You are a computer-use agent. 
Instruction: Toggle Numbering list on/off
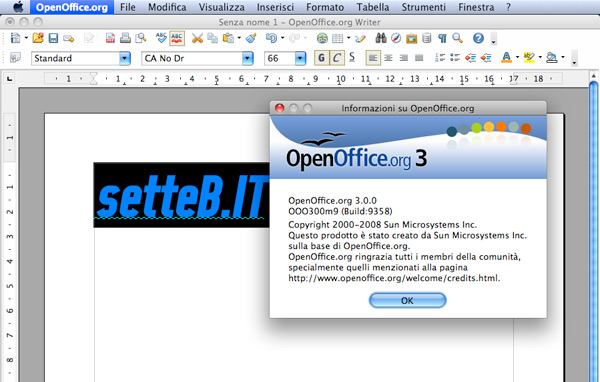(440, 58)
